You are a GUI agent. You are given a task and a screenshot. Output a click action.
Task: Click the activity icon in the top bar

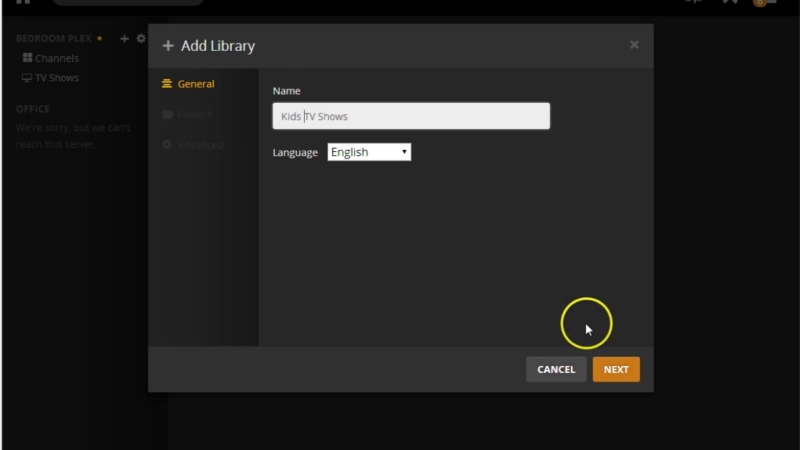694,3
